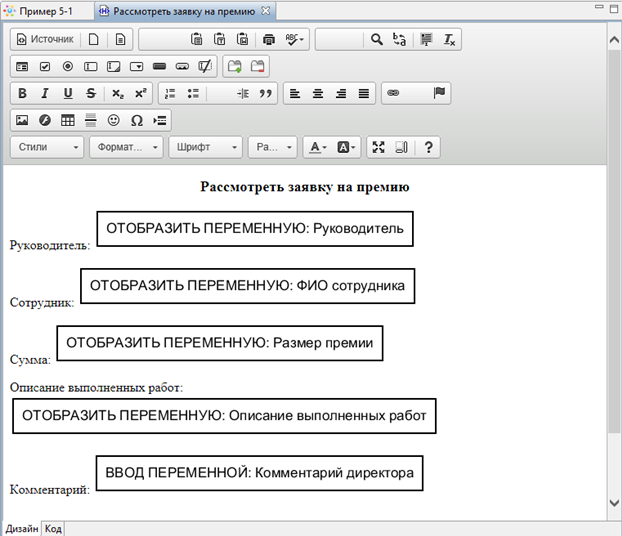This screenshot has width=622, height=536.
Task: Align text right
Action: pos(341,93)
